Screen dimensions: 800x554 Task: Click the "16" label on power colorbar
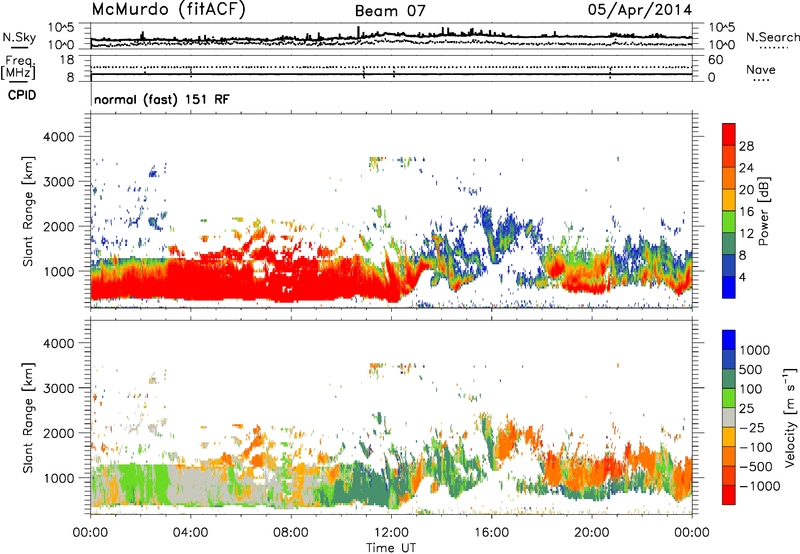746,212
